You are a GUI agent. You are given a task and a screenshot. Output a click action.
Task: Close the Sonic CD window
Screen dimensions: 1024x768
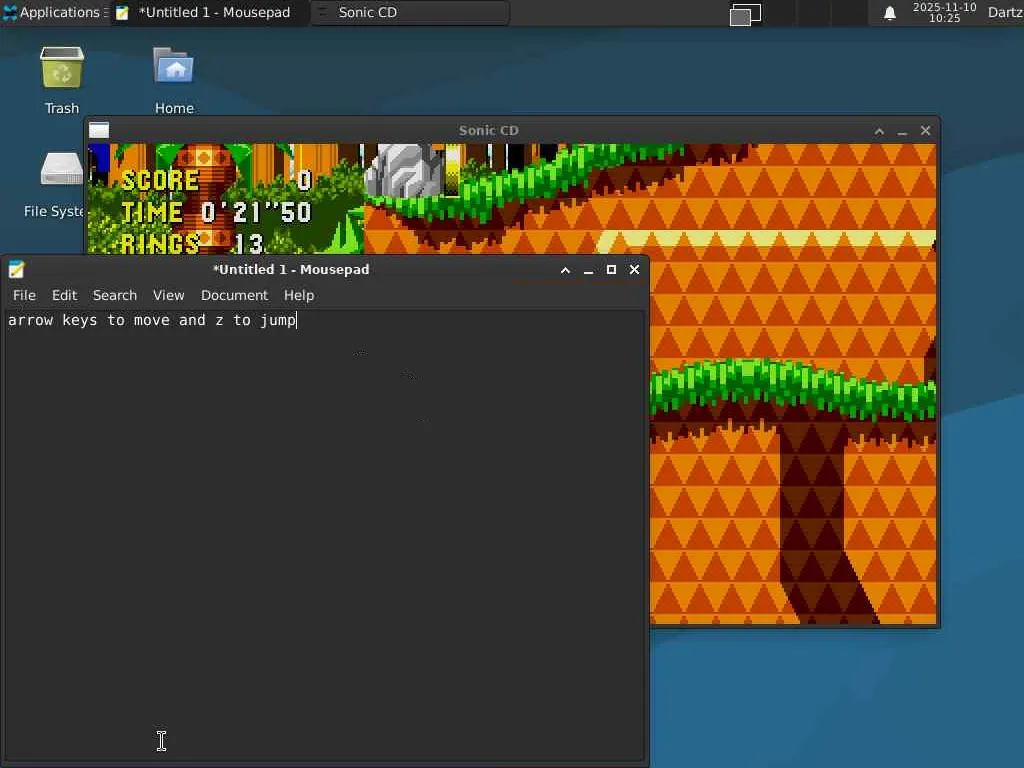coord(925,131)
